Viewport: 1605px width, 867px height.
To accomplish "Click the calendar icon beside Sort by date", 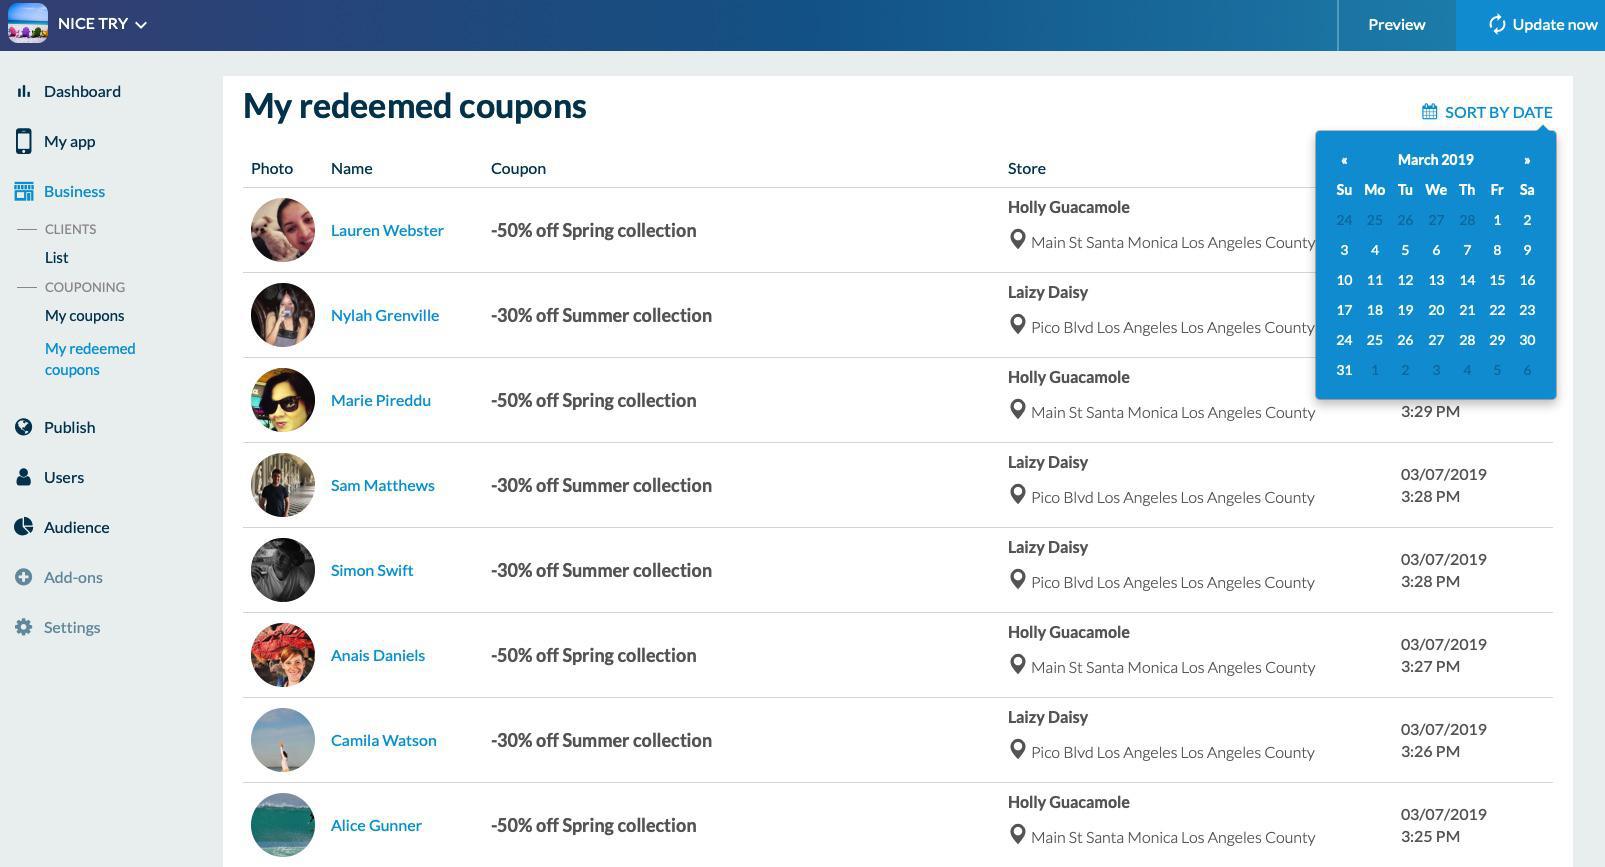I will [x=1430, y=112].
